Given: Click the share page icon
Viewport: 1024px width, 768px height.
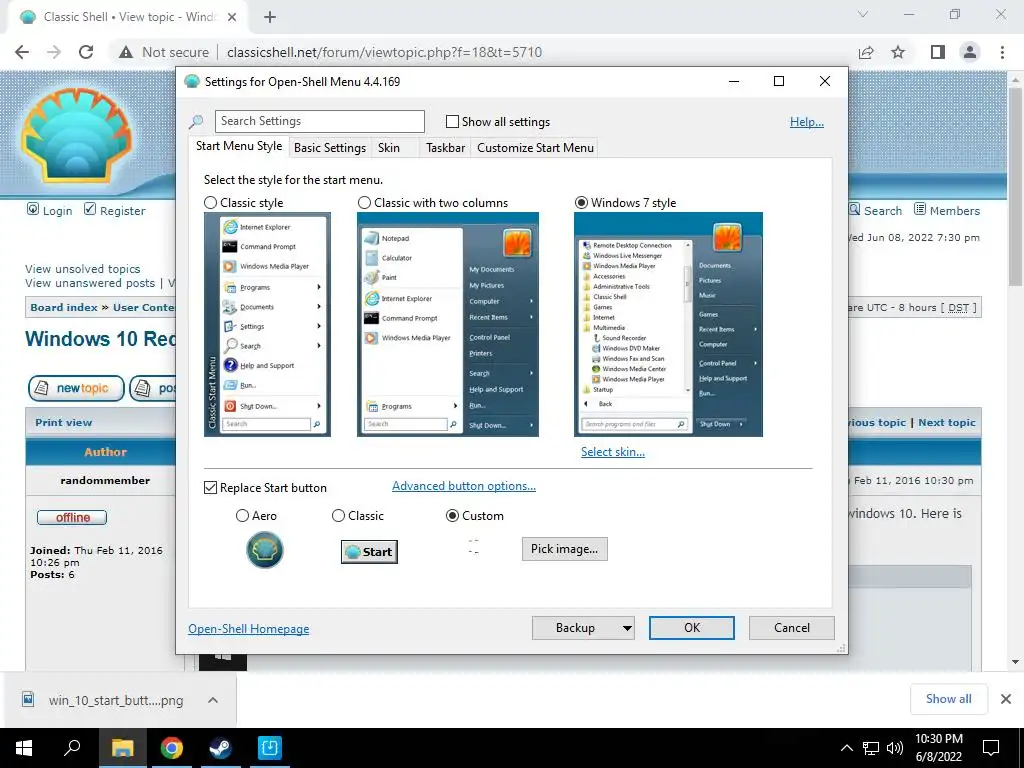Looking at the screenshot, I should coord(866,52).
